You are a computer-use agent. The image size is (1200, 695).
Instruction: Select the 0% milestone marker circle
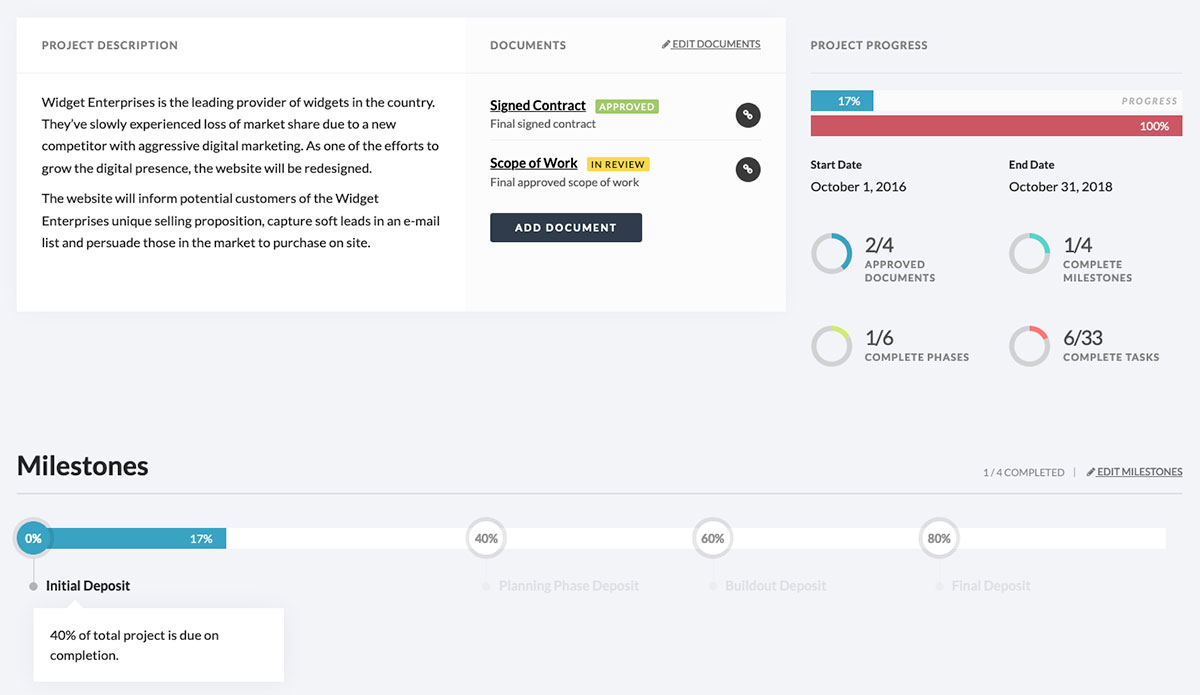coord(34,538)
